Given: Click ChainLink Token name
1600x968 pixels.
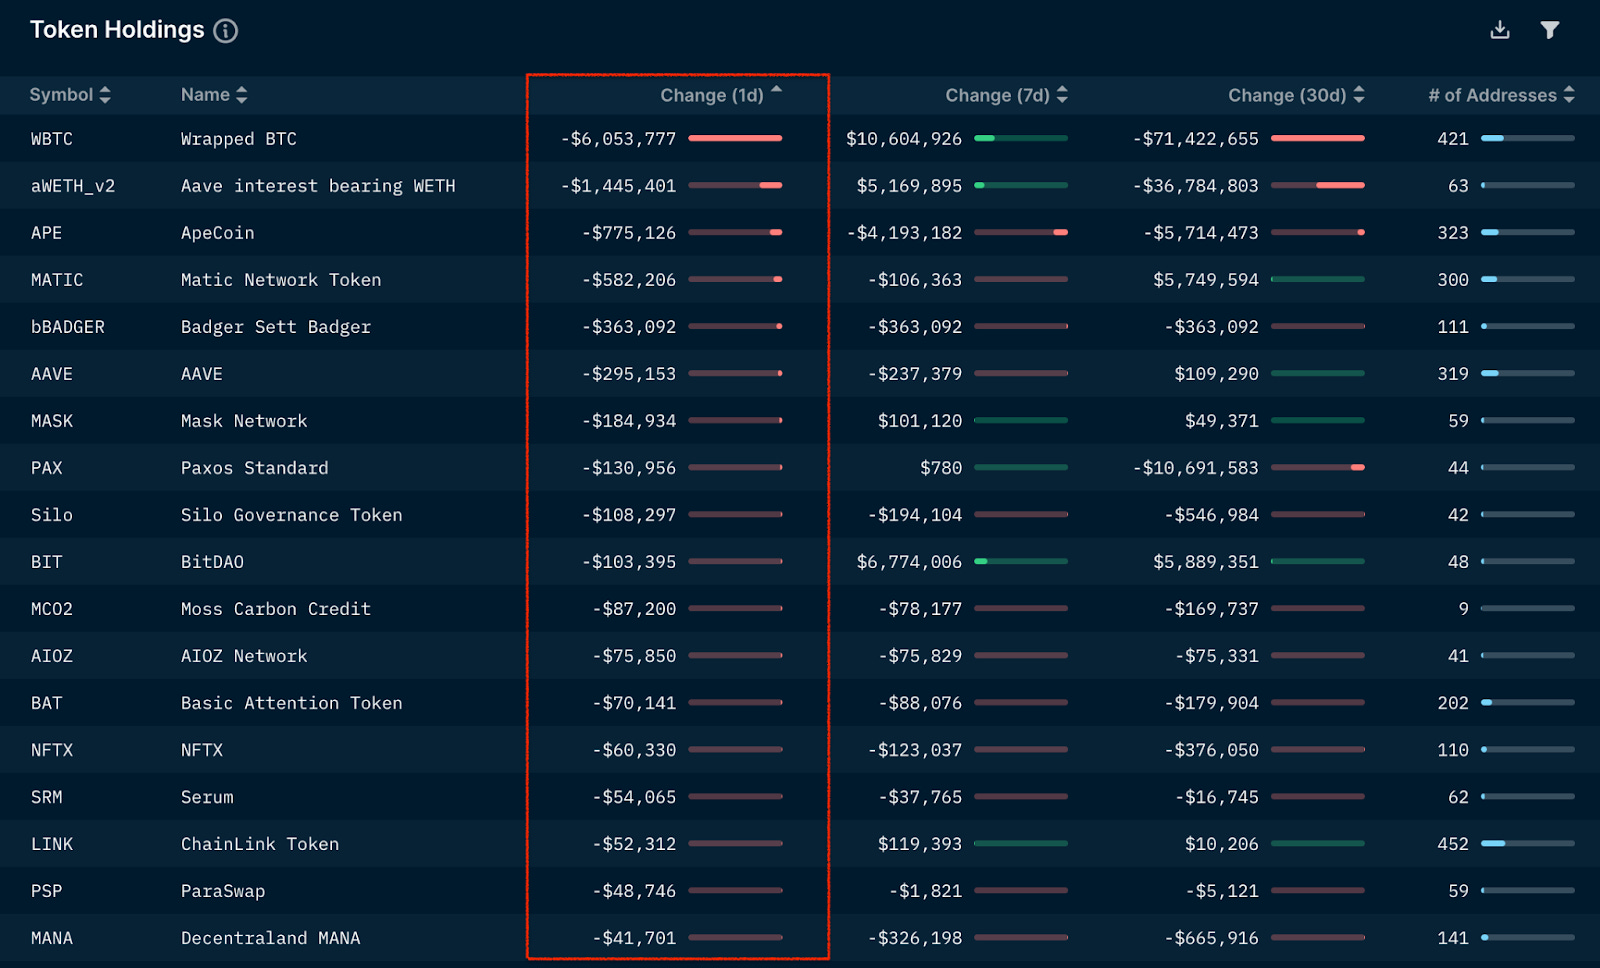Looking at the screenshot, I should pos(260,844).
